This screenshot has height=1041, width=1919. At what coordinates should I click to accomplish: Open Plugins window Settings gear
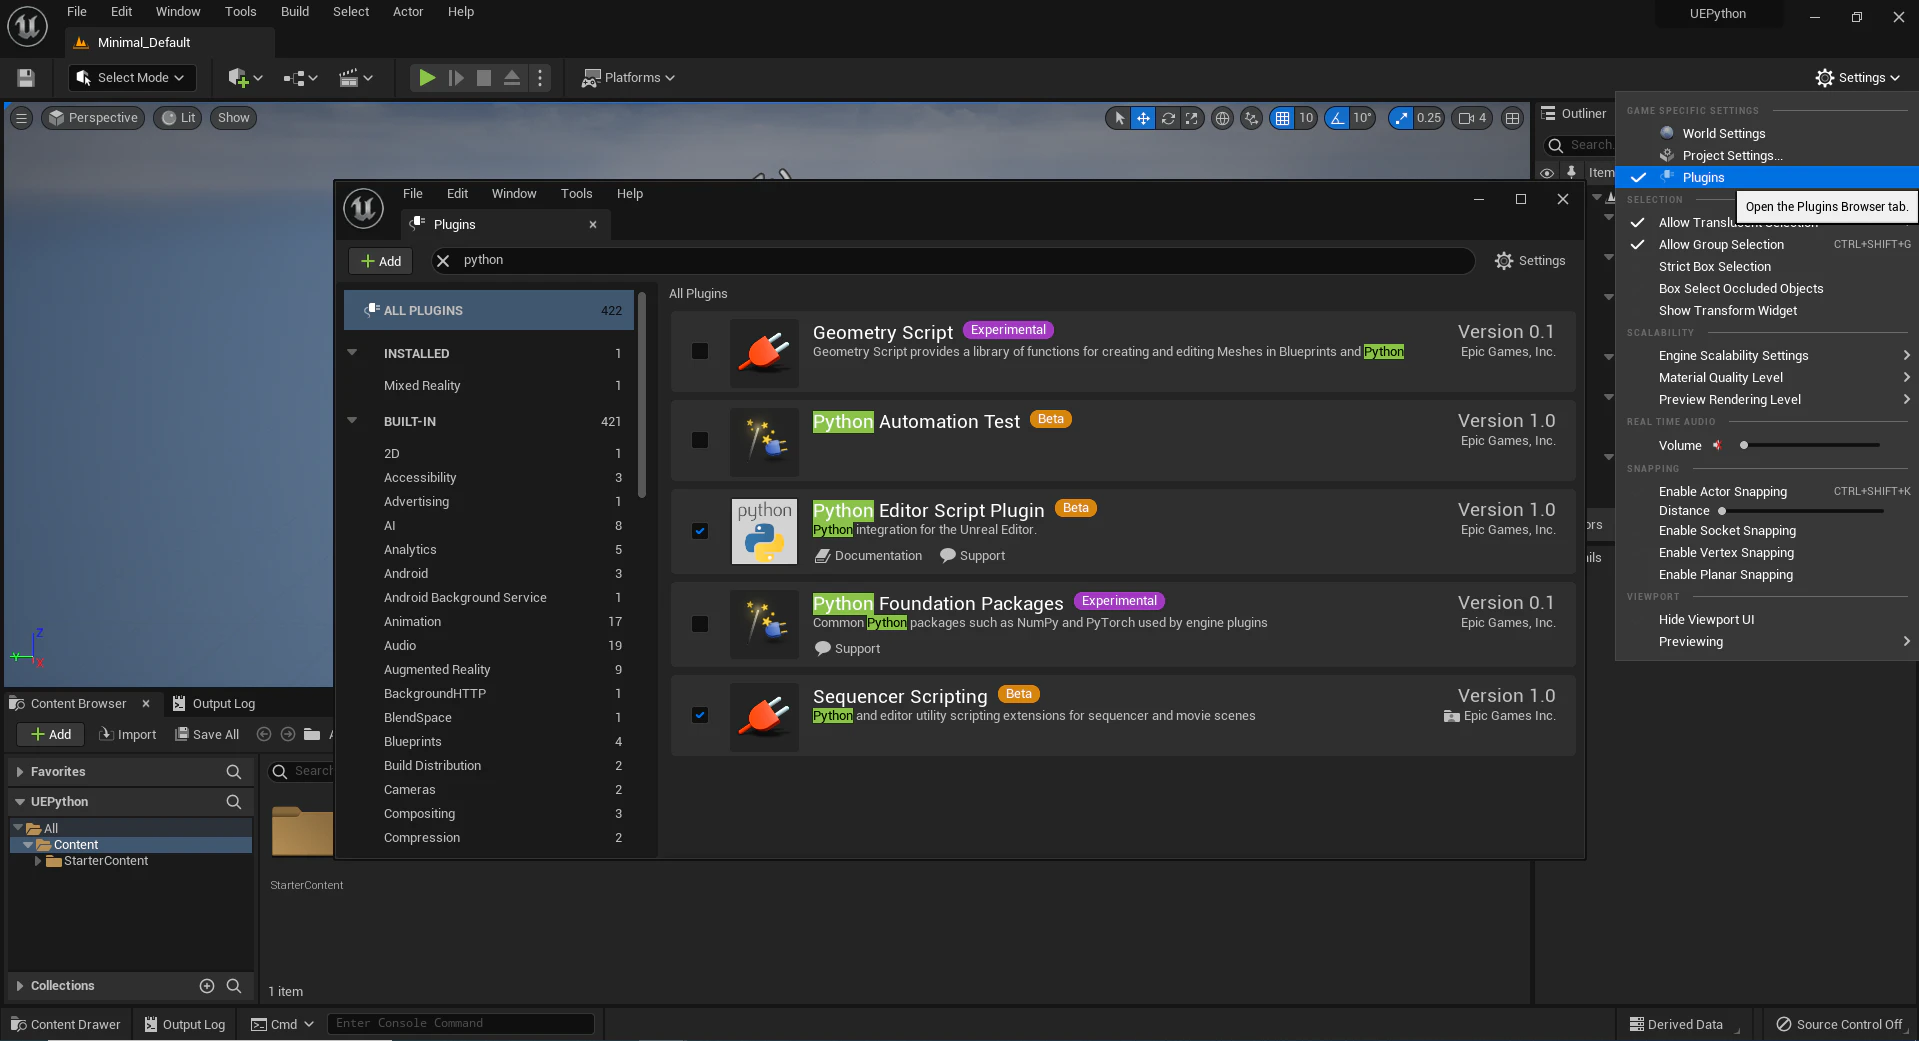tap(1530, 261)
